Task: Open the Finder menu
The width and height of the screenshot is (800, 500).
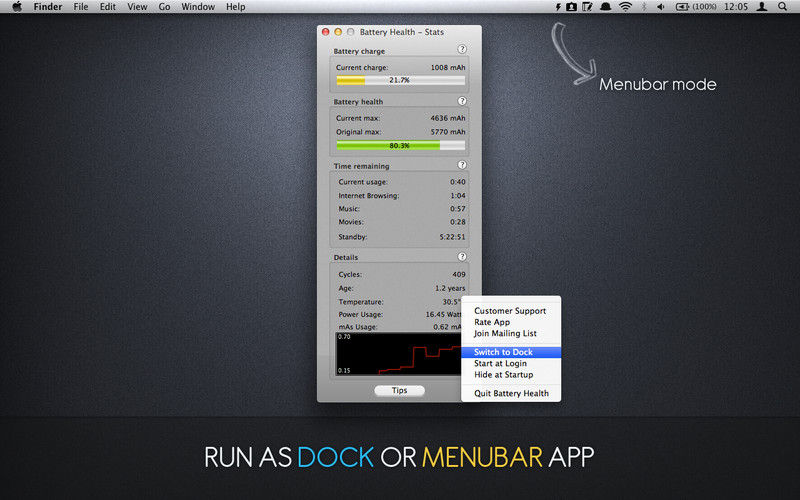Action: tap(48, 7)
